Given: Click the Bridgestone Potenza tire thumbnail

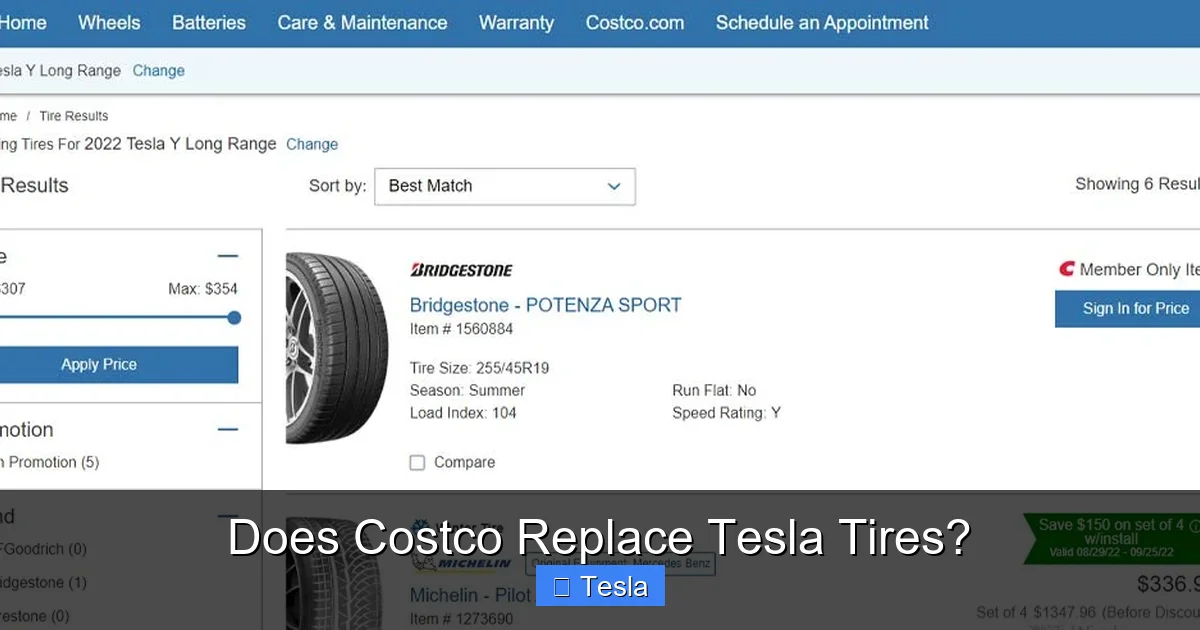Looking at the screenshot, I should [335, 345].
